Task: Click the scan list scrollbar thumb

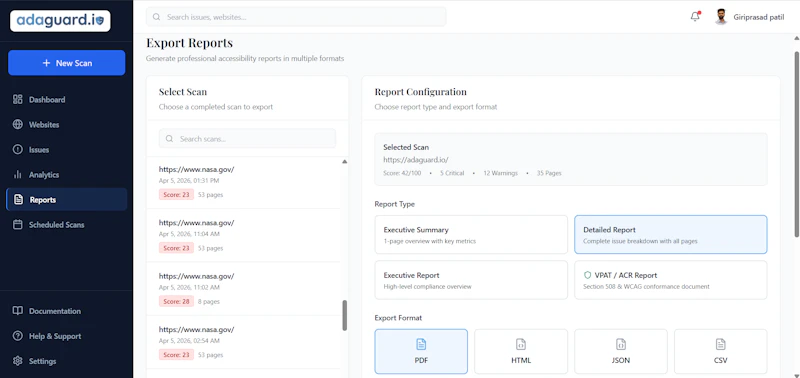Action: [344, 315]
